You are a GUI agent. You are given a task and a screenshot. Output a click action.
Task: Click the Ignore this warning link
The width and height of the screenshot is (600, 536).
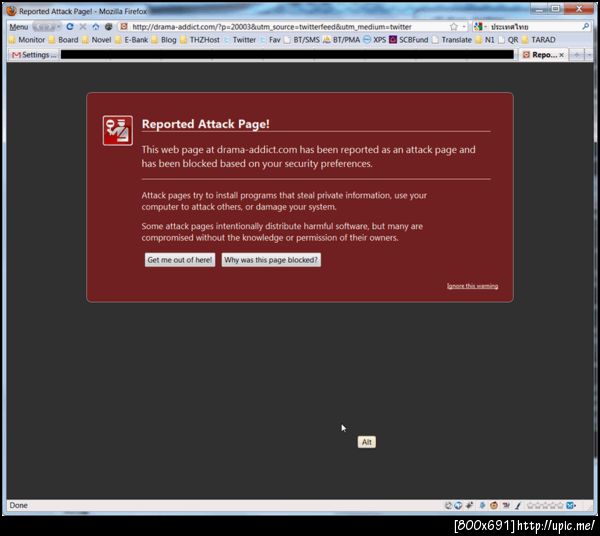pyautogui.click(x=472, y=286)
